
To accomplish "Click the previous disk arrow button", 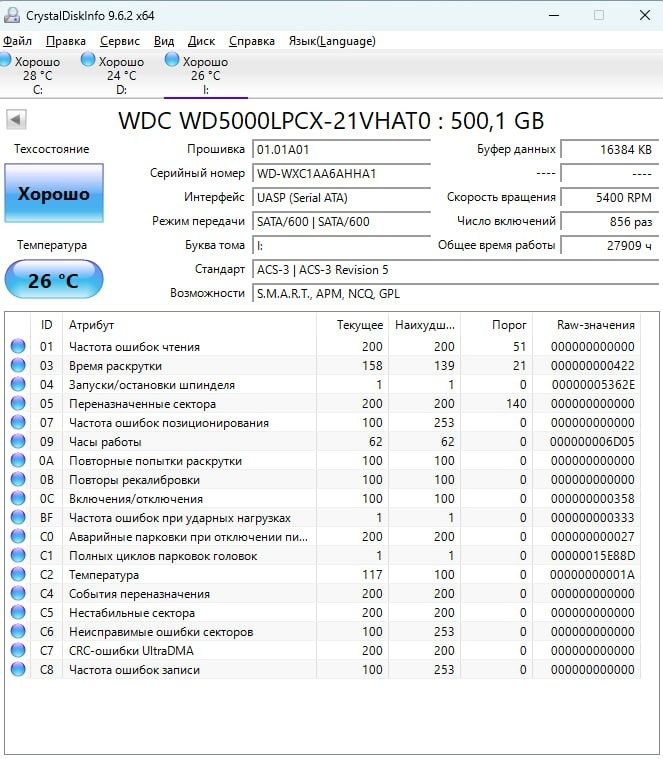I will pyautogui.click(x=16, y=119).
